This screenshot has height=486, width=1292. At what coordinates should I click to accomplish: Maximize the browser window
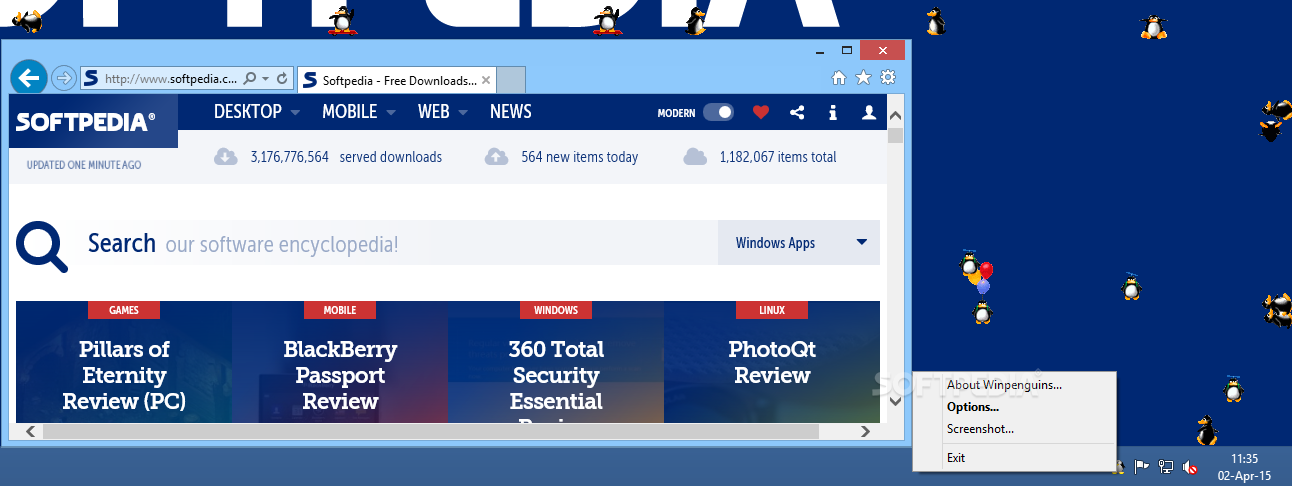[847, 49]
